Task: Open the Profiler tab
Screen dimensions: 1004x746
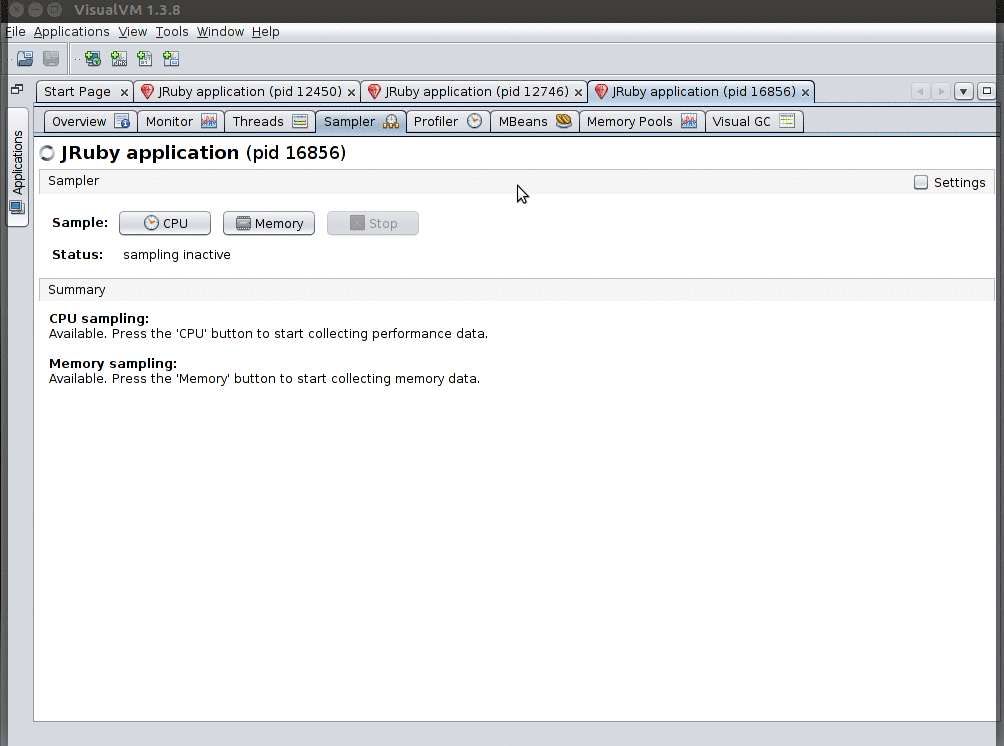Action: coord(448,121)
